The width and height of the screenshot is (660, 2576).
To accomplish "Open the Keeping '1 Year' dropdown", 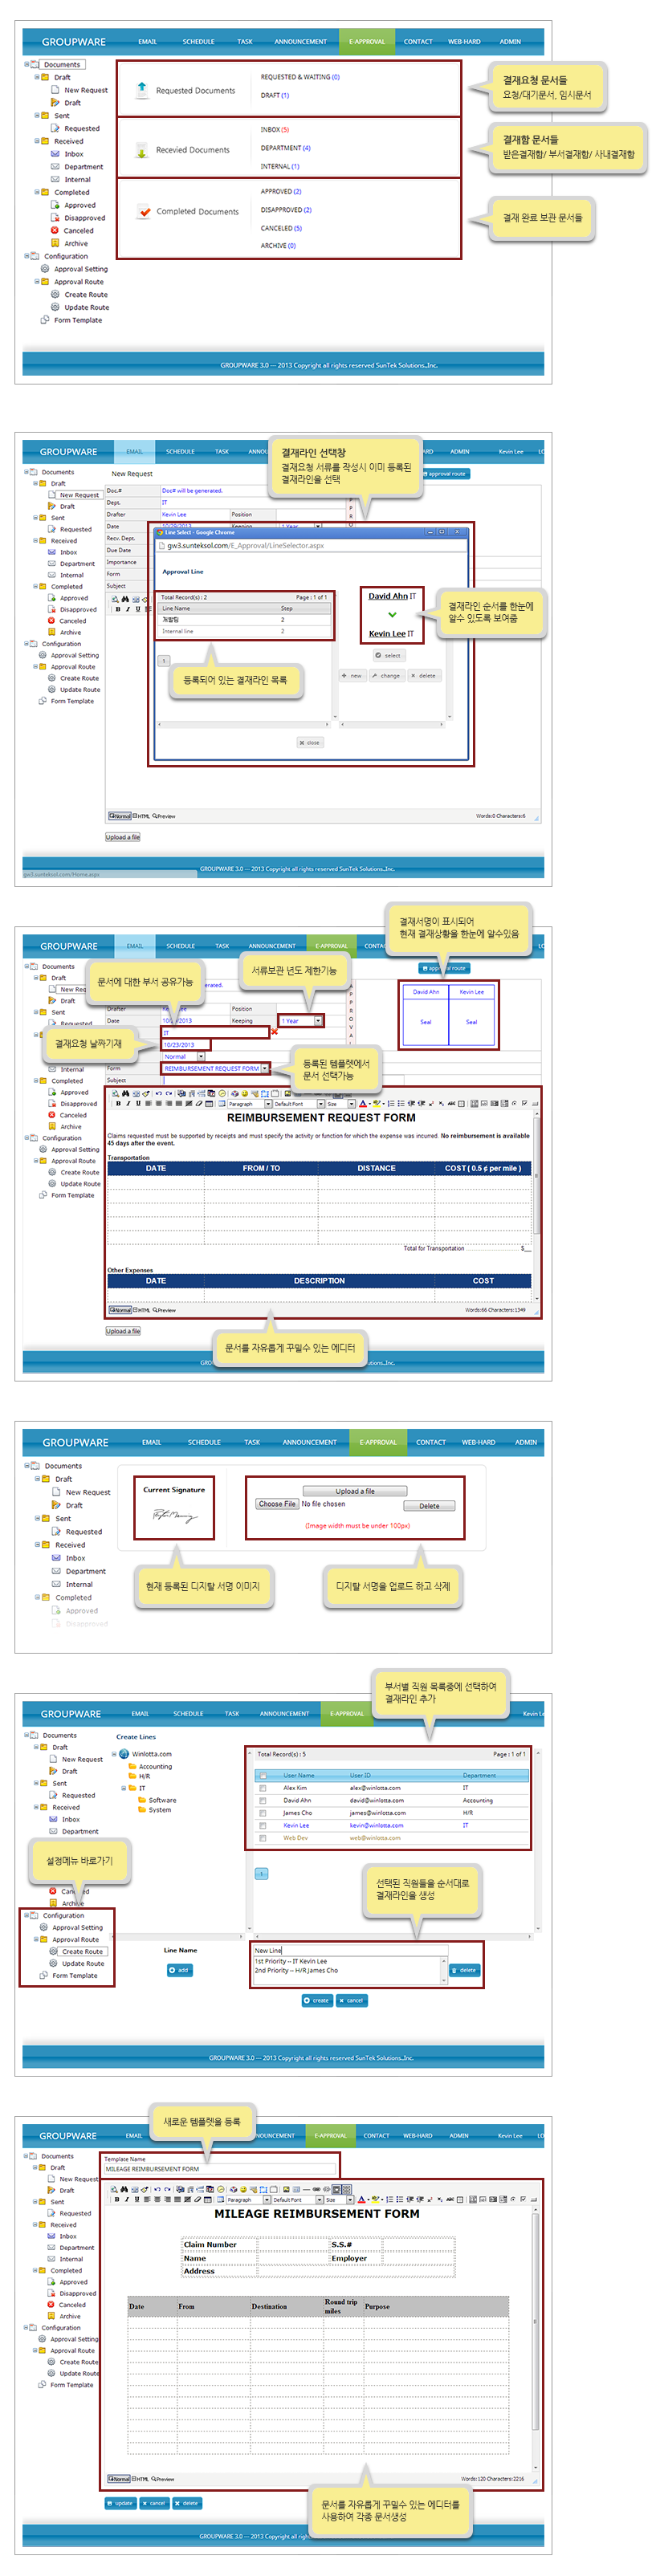I will (319, 1021).
